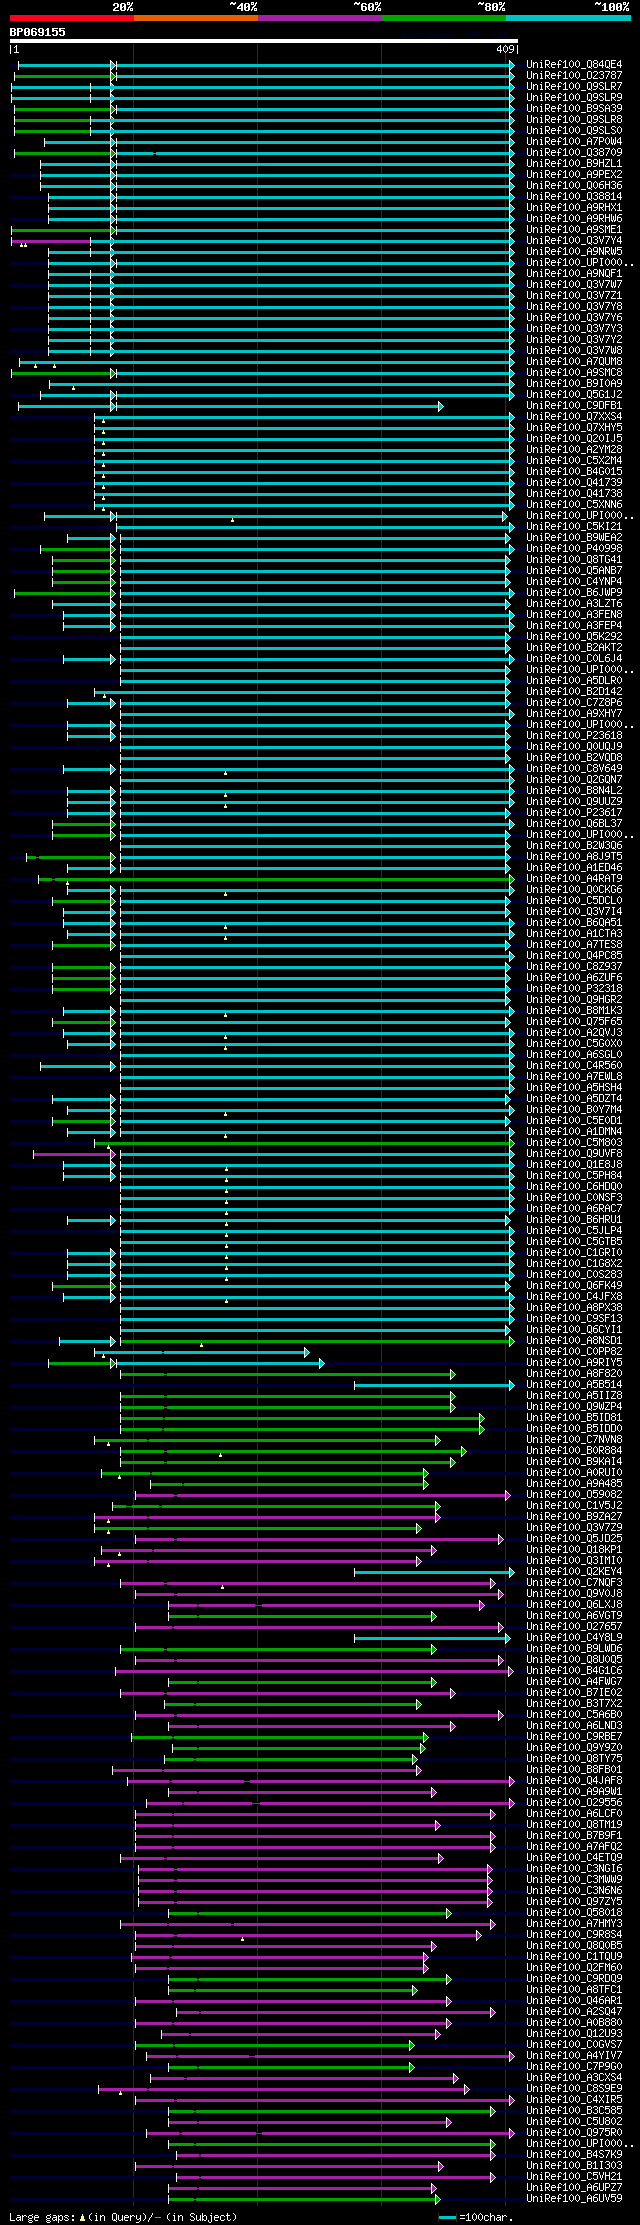Open hit UniRef100_Q9SLR7
The width and height of the screenshot is (640, 2225).
click(574, 87)
